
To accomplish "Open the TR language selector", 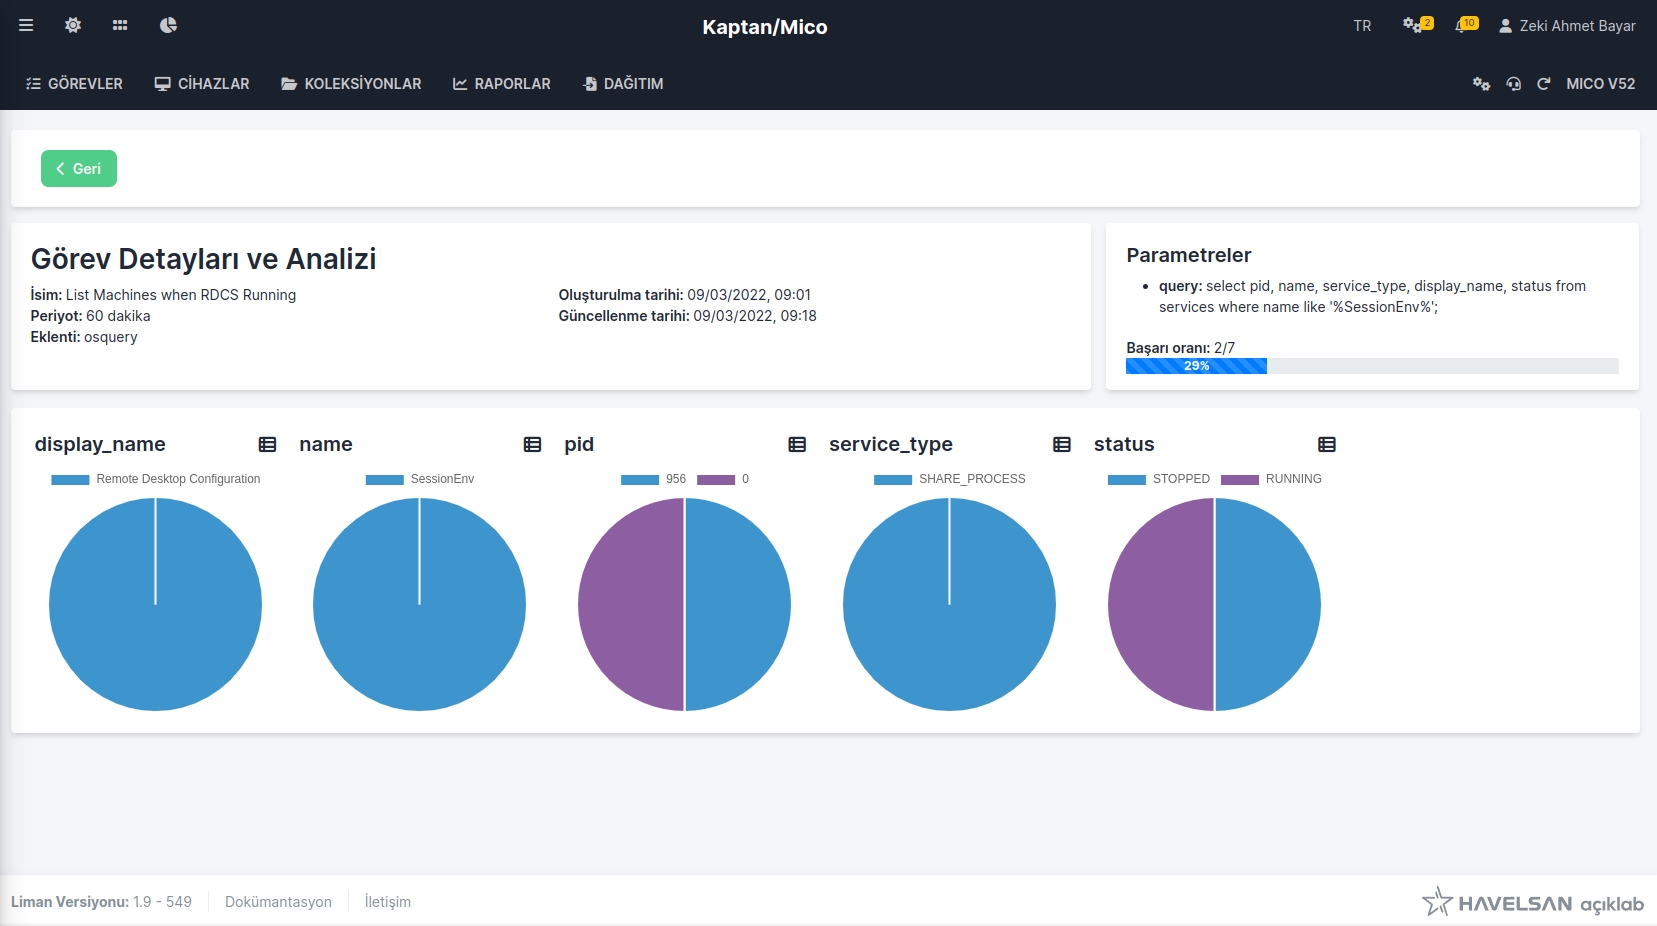I will (x=1362, y=26).
